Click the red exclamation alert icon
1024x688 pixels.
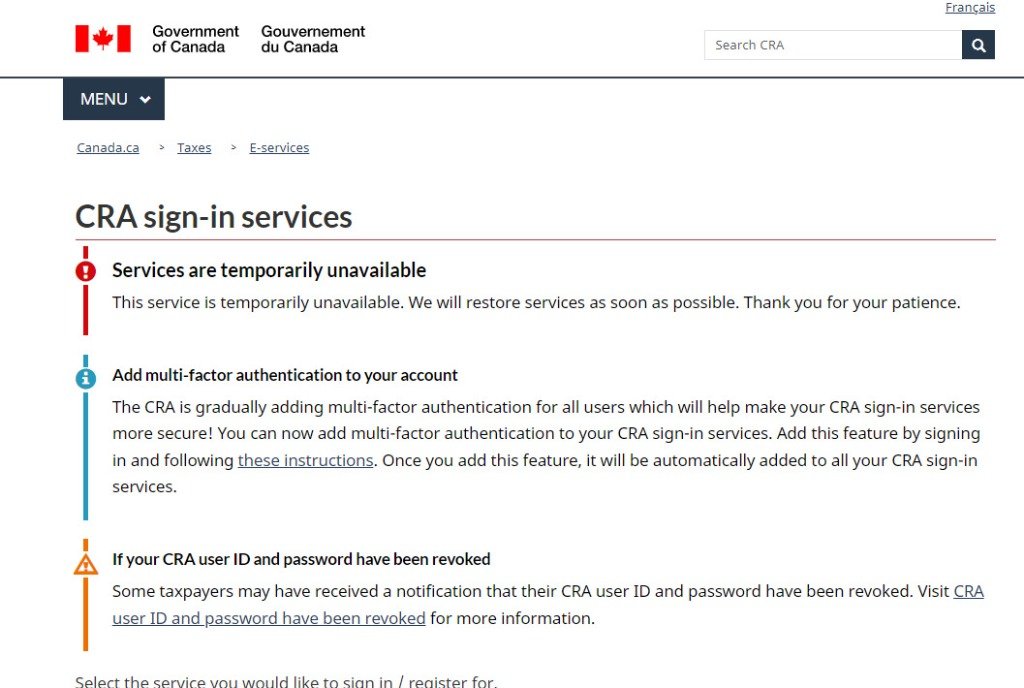86,271
